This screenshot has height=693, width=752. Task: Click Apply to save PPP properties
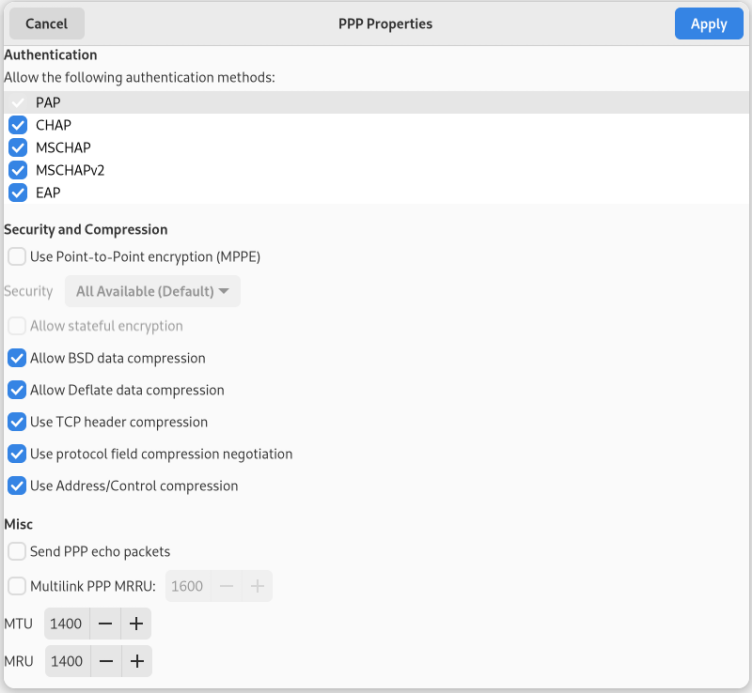(708, 24)
